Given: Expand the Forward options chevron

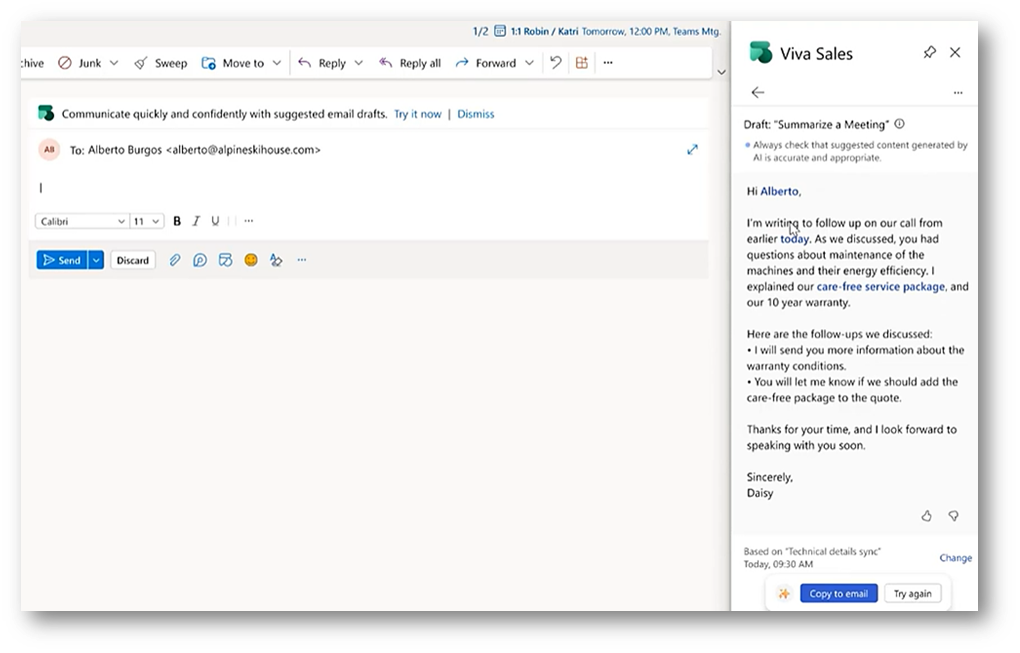Looking at the screenshot, I should coord(529,62).
